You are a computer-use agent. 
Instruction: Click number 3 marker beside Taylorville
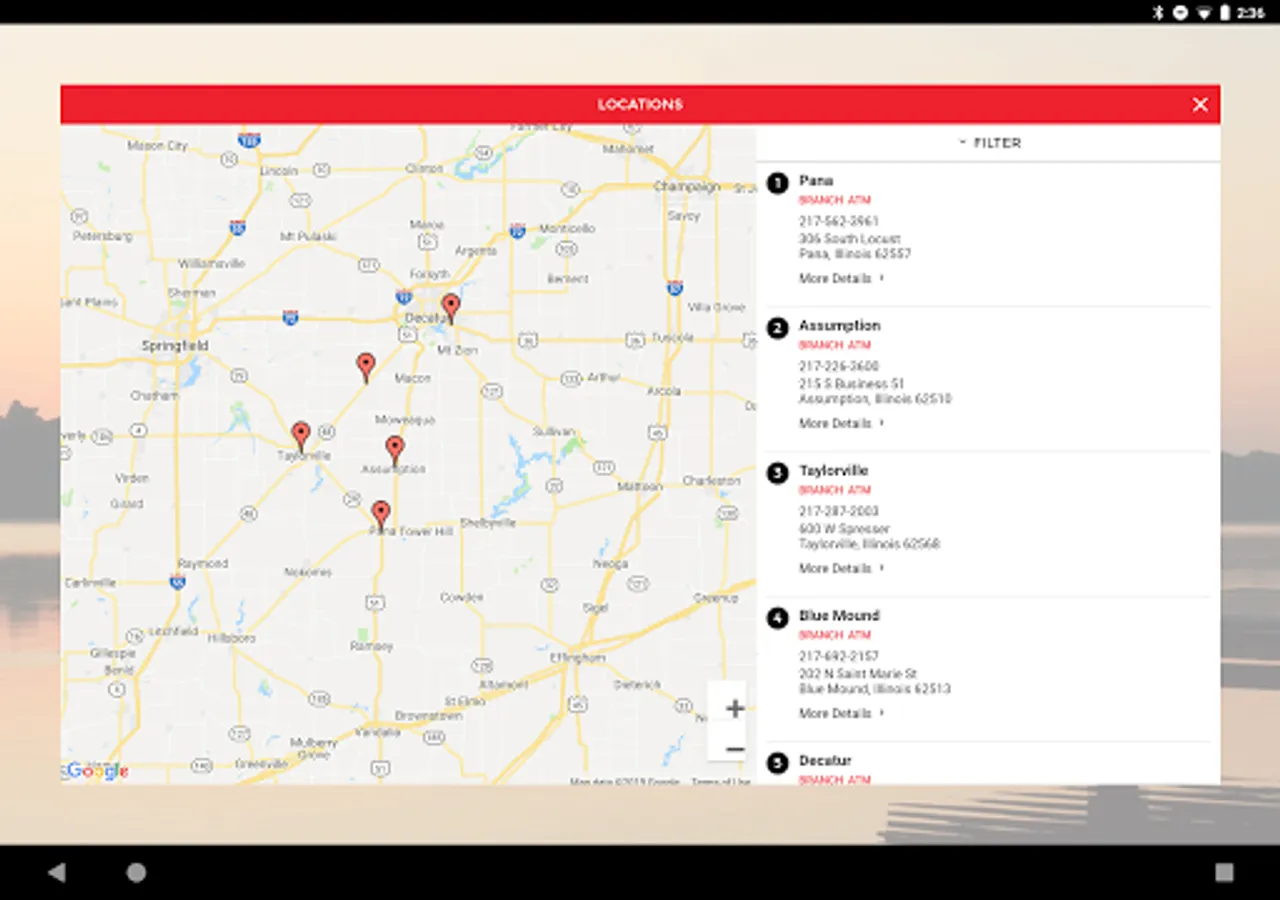(777, 473)
